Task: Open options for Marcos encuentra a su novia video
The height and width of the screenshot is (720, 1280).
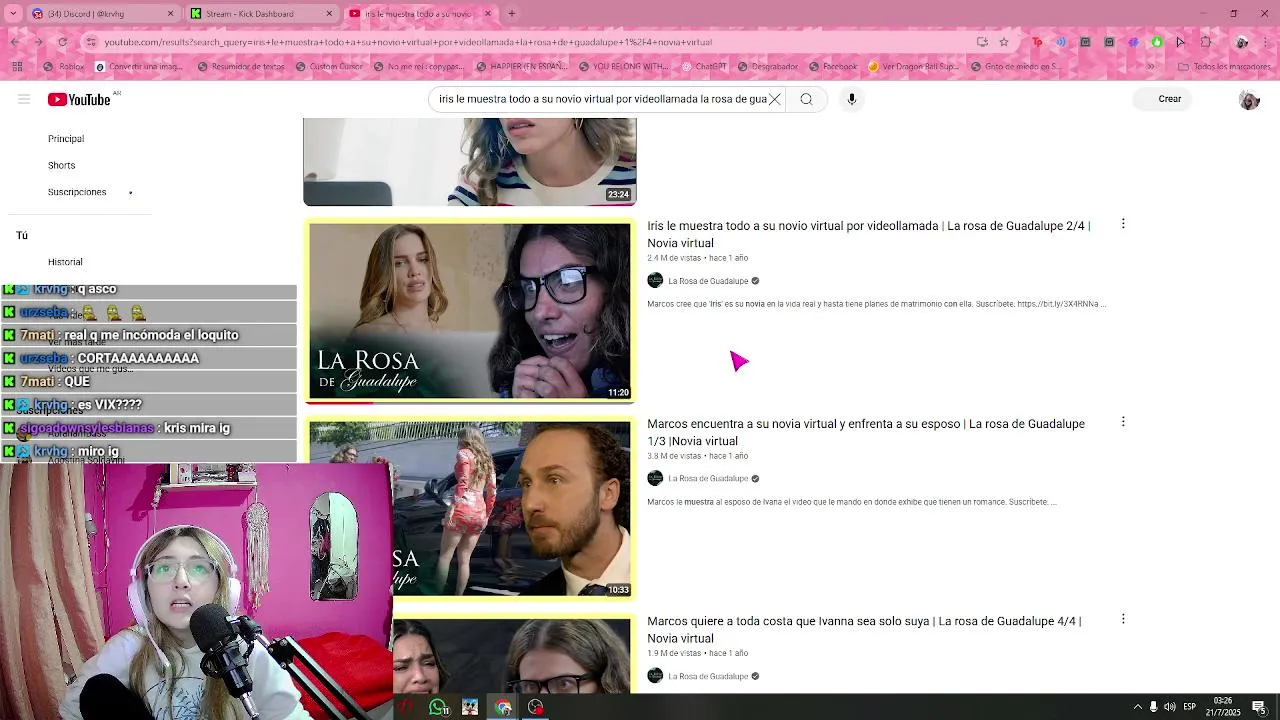Action: [1123, 422]
